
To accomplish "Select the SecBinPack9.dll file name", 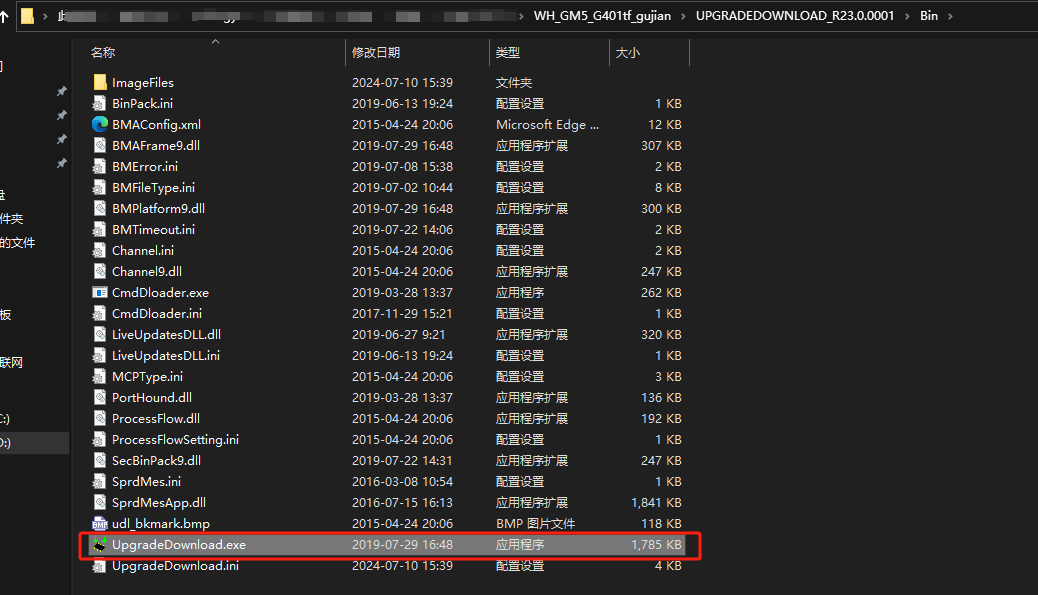I will (x=156, y=461).
